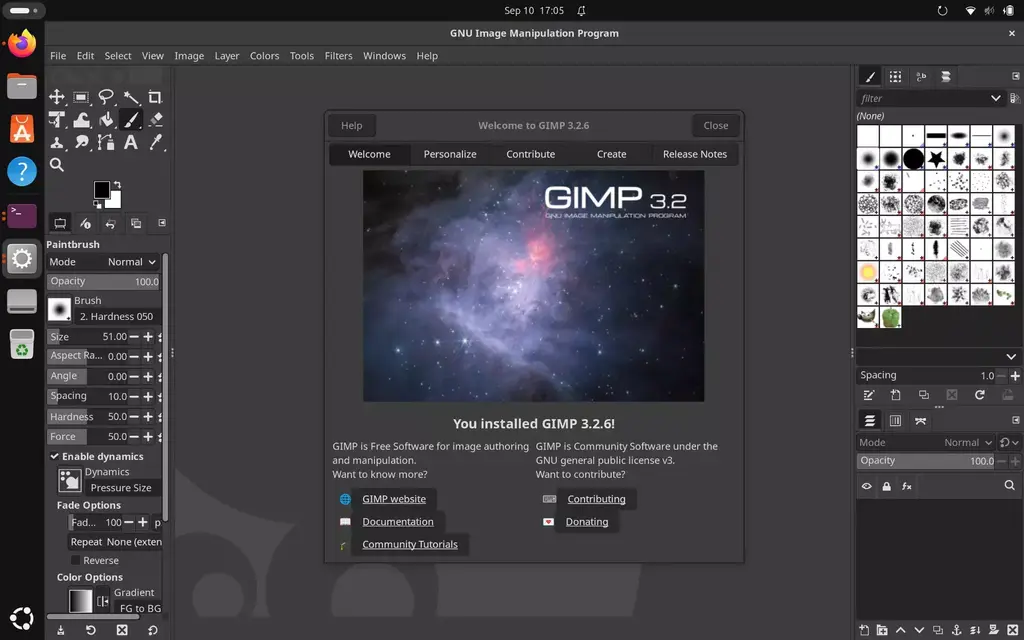The width and height of the screenshot is (1024, 640).
Task: Open the Community Tutorials link
Action: coord(410,545)
